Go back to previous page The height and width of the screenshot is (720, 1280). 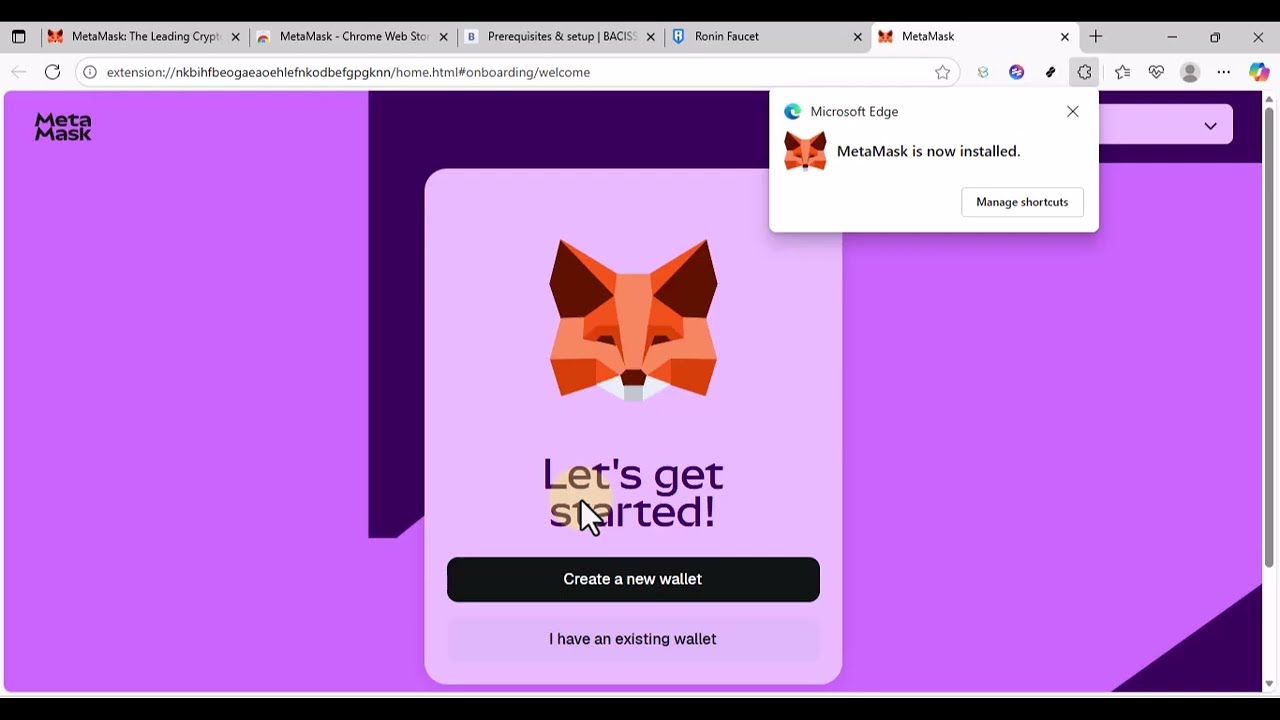pos(18,72)
